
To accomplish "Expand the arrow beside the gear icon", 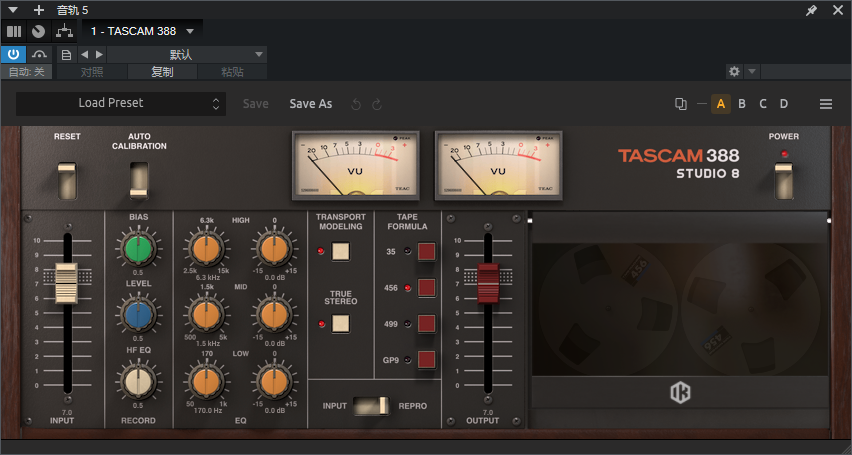I will 752,71.
